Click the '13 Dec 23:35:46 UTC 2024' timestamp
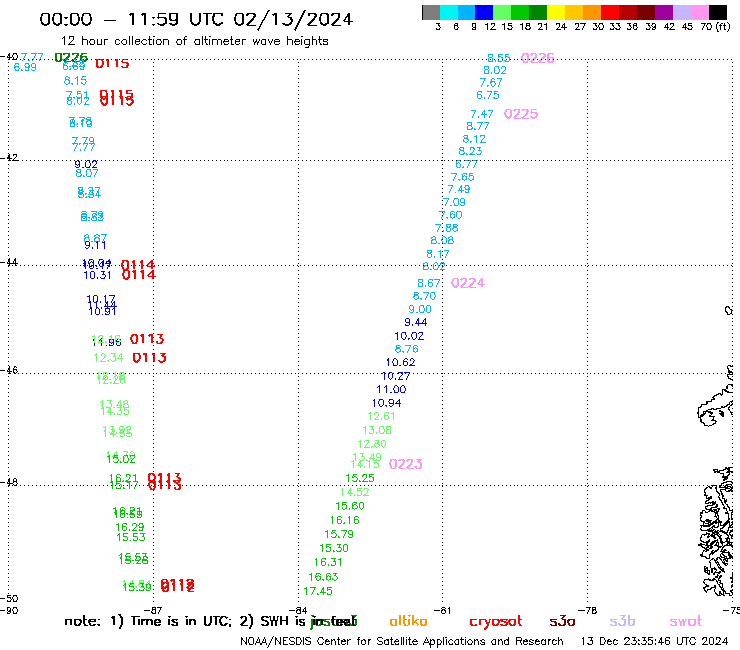Screen dimensions: 740x650 pos(654,641)
